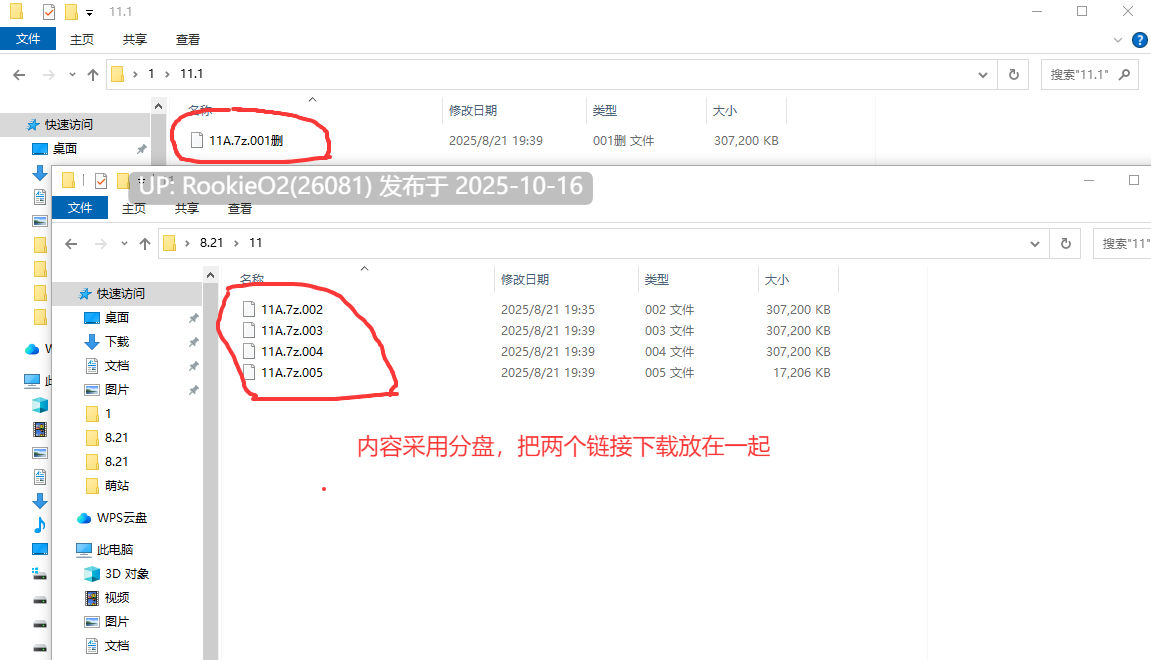This screenshot has width=1151, height=660.
Task: Click forward arrow in front 11 window
Action: point(101,244)
